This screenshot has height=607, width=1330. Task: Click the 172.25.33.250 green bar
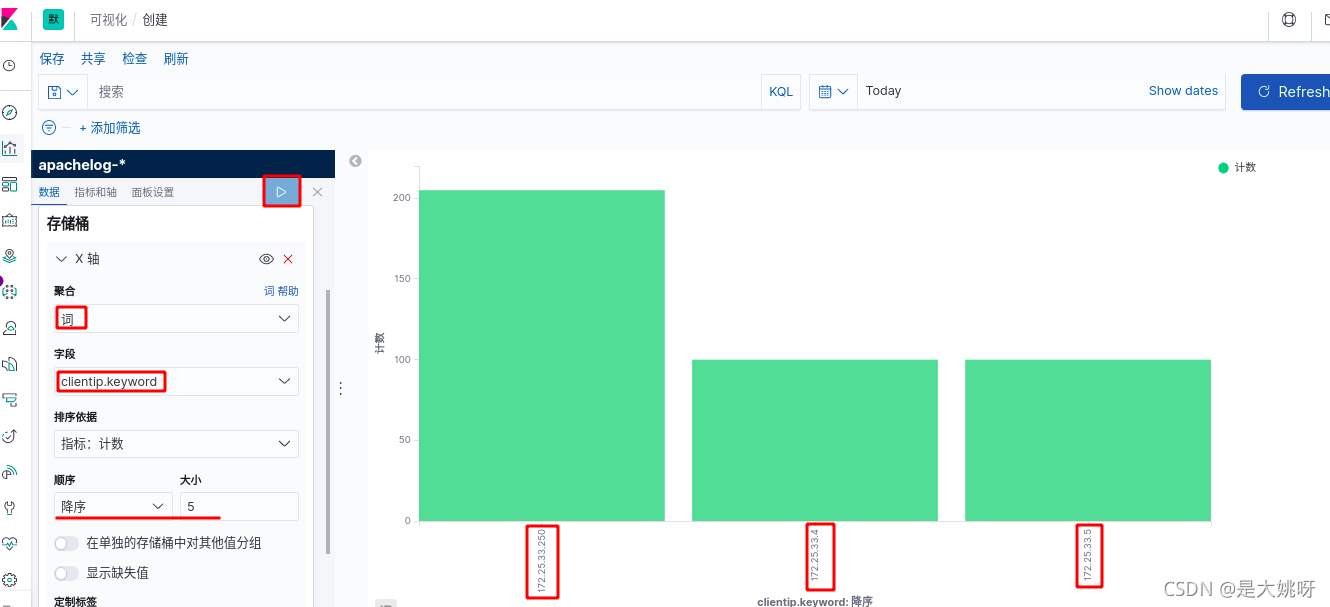coord(542,355)
